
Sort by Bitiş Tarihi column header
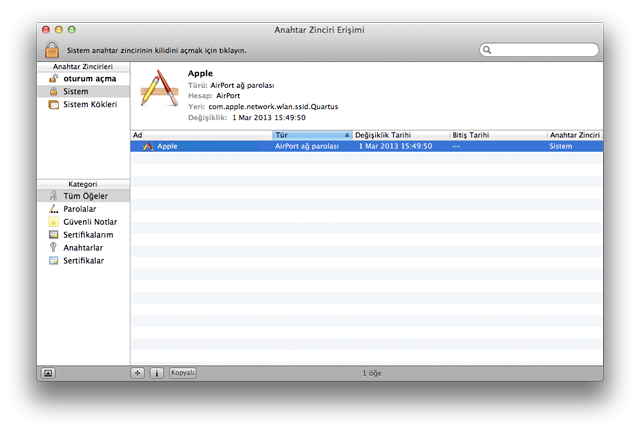(498, 135)
